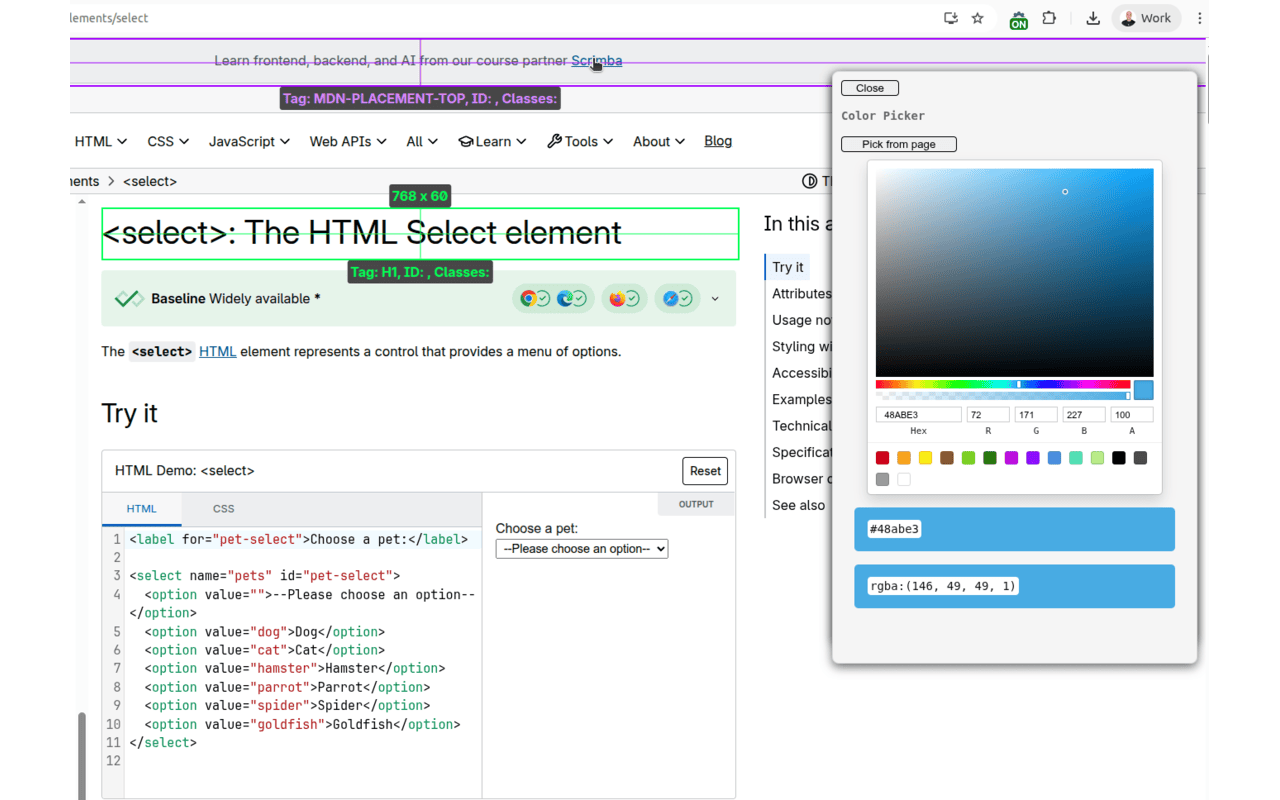Image resolution: width=1280 pixels, height=800 pixels.
Task: Click the Hex input field in Color Picker
Action: pyautogui.click(x=918, y=414)
